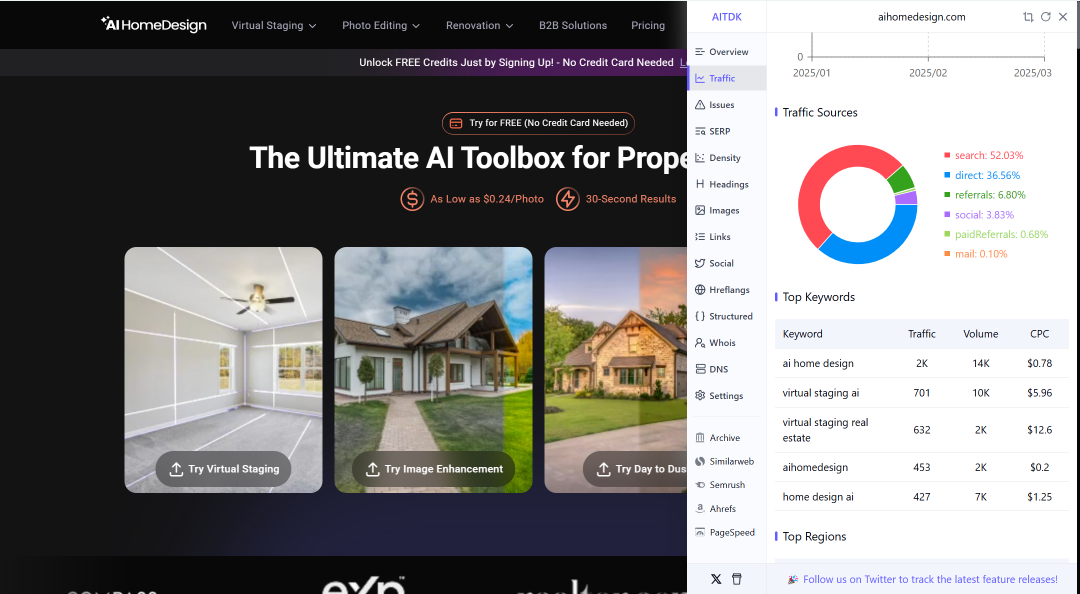This screenshot has height=594, width=1080.
Task: Toggle the search legend entry (red)
Action: pyautogui.click(x=984, y=156)
